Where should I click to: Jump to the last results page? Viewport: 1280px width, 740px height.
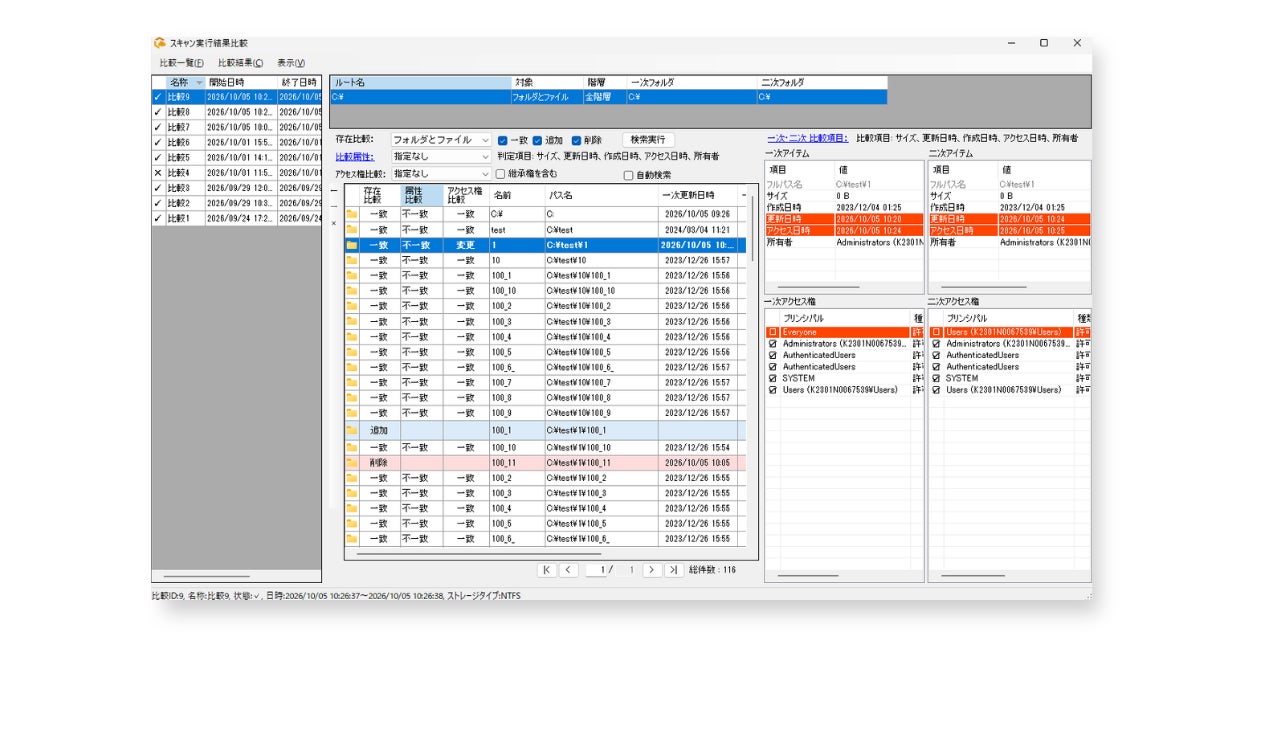click(673, 570)
